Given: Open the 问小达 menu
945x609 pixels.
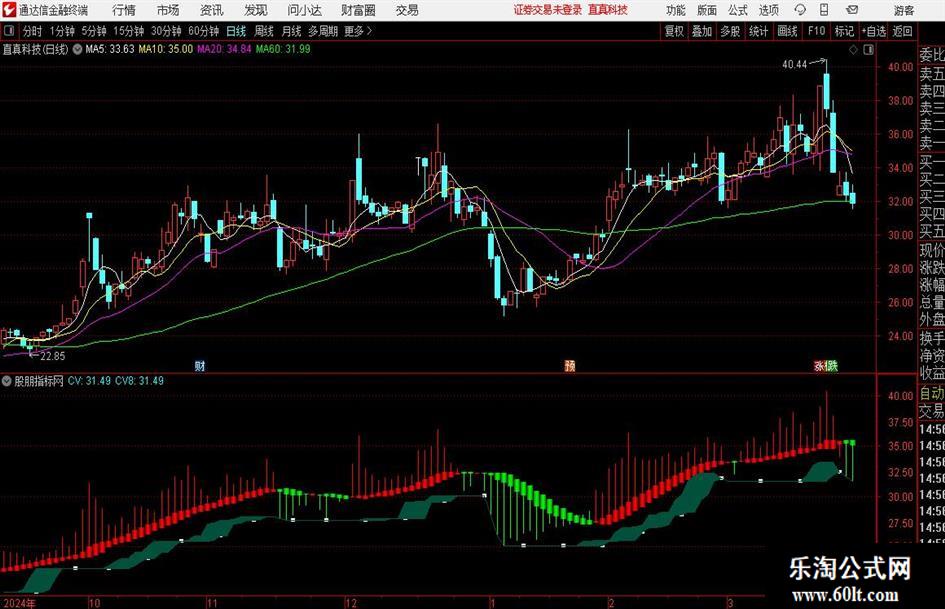Looking at the screenshot, I should tap(304, 10).
